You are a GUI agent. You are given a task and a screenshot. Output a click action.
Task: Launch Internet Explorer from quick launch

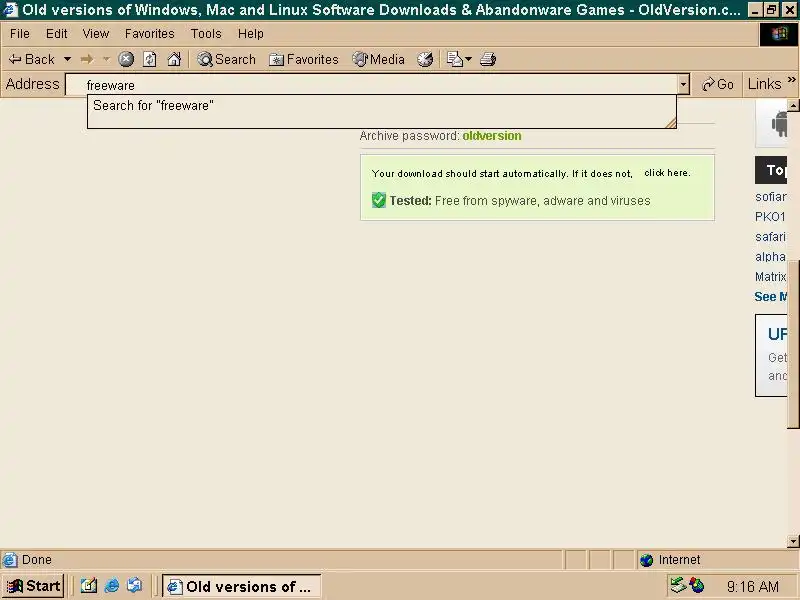pos(112,586)
